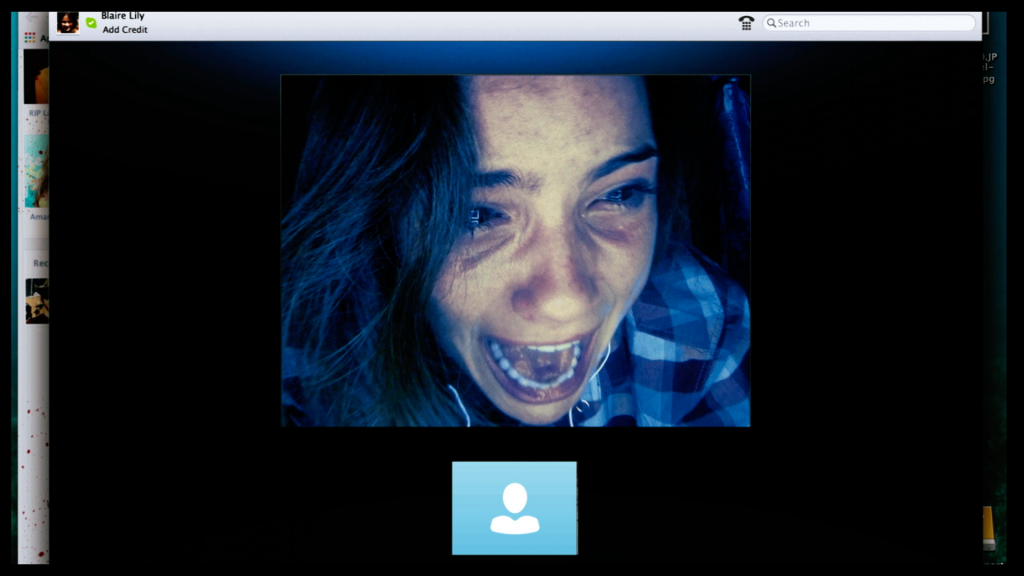Screen dimensions: 1024x576
Task: Select the JPG file on desktop
Action: [x=989, y=68]
